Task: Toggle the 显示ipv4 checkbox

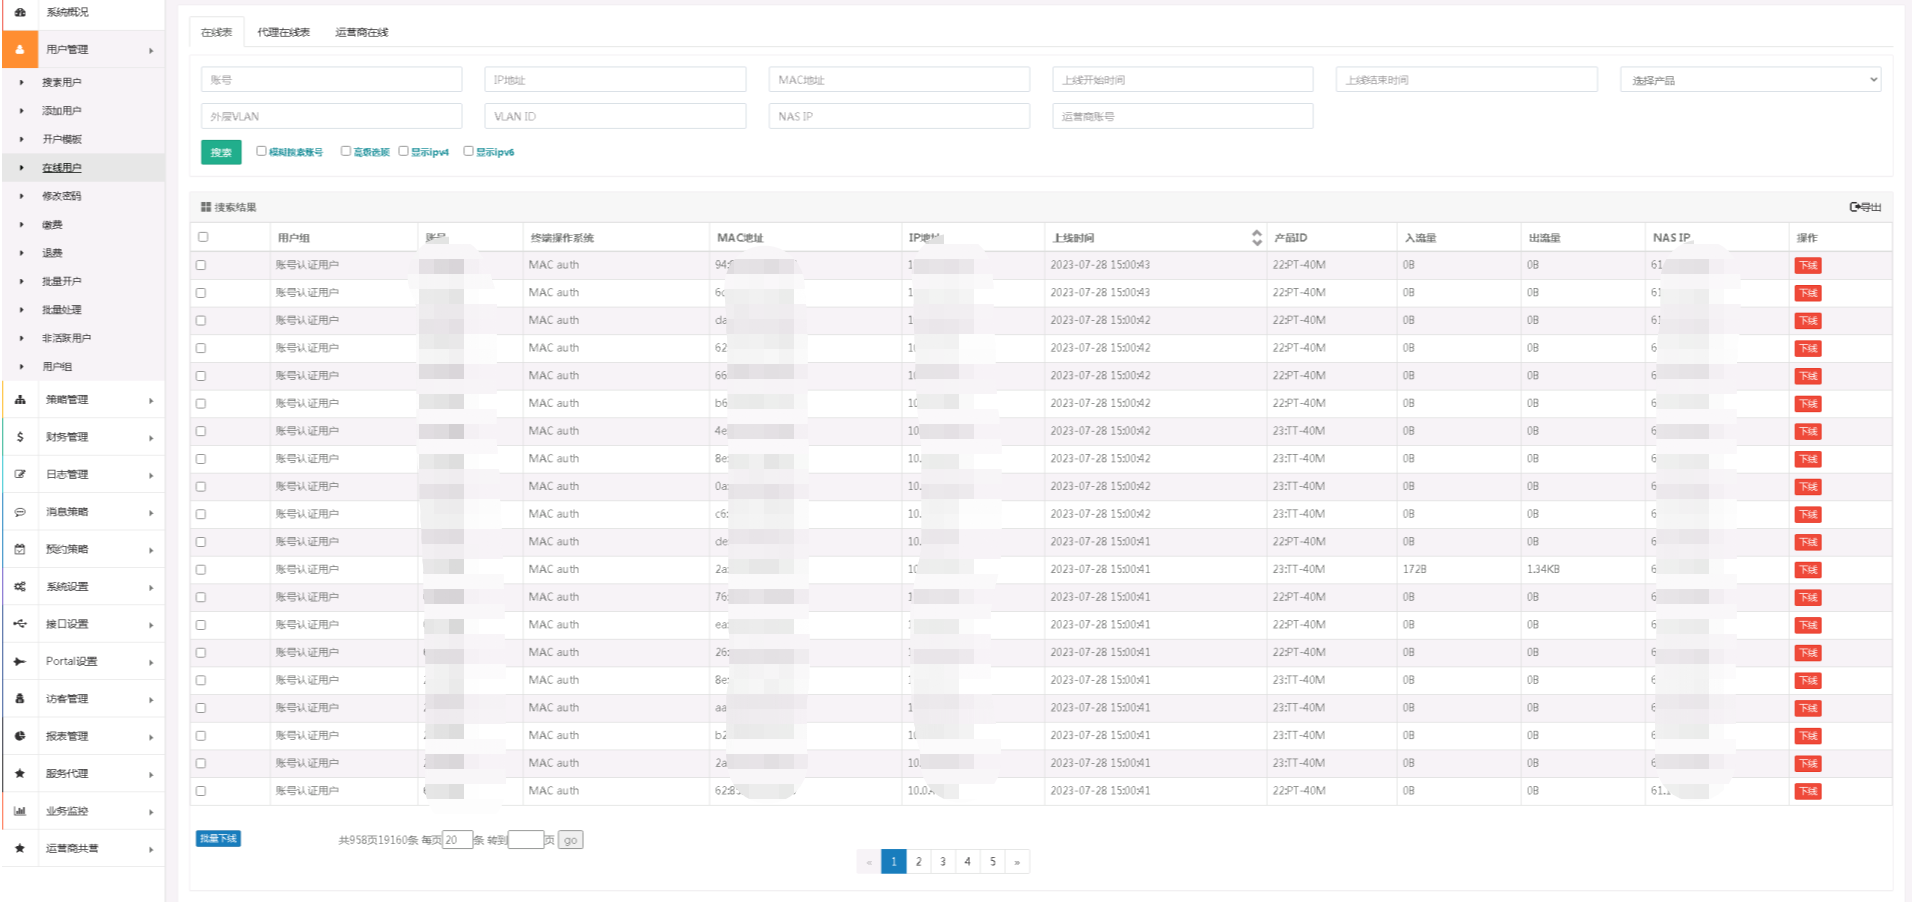Action: coord(404,151)
